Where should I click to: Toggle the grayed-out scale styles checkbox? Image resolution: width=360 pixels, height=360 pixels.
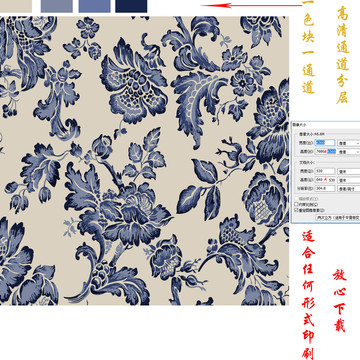(296, 199)
